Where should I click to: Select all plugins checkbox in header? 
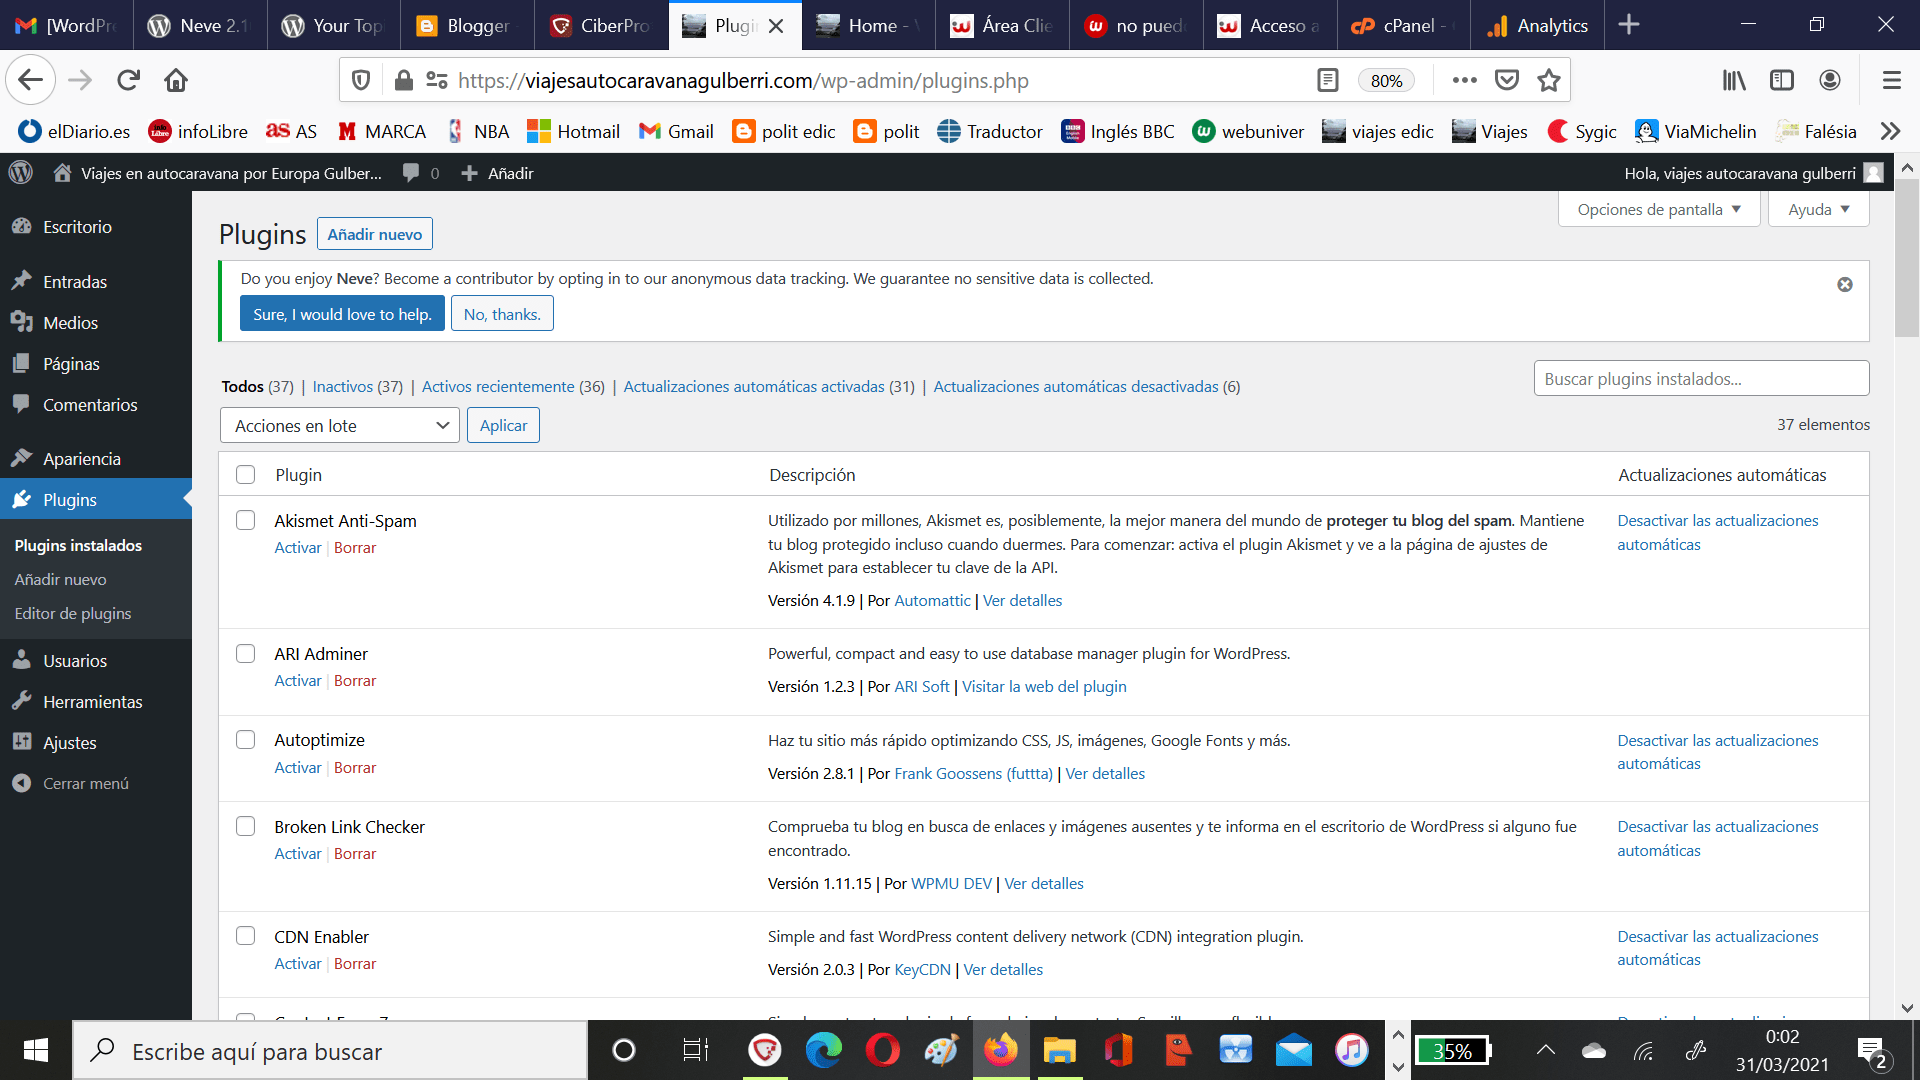(245, 474)
